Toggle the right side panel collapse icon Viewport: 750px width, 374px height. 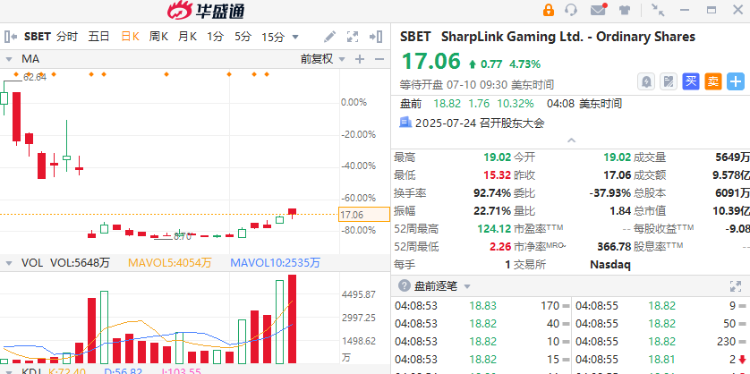(x=376, y=37)
